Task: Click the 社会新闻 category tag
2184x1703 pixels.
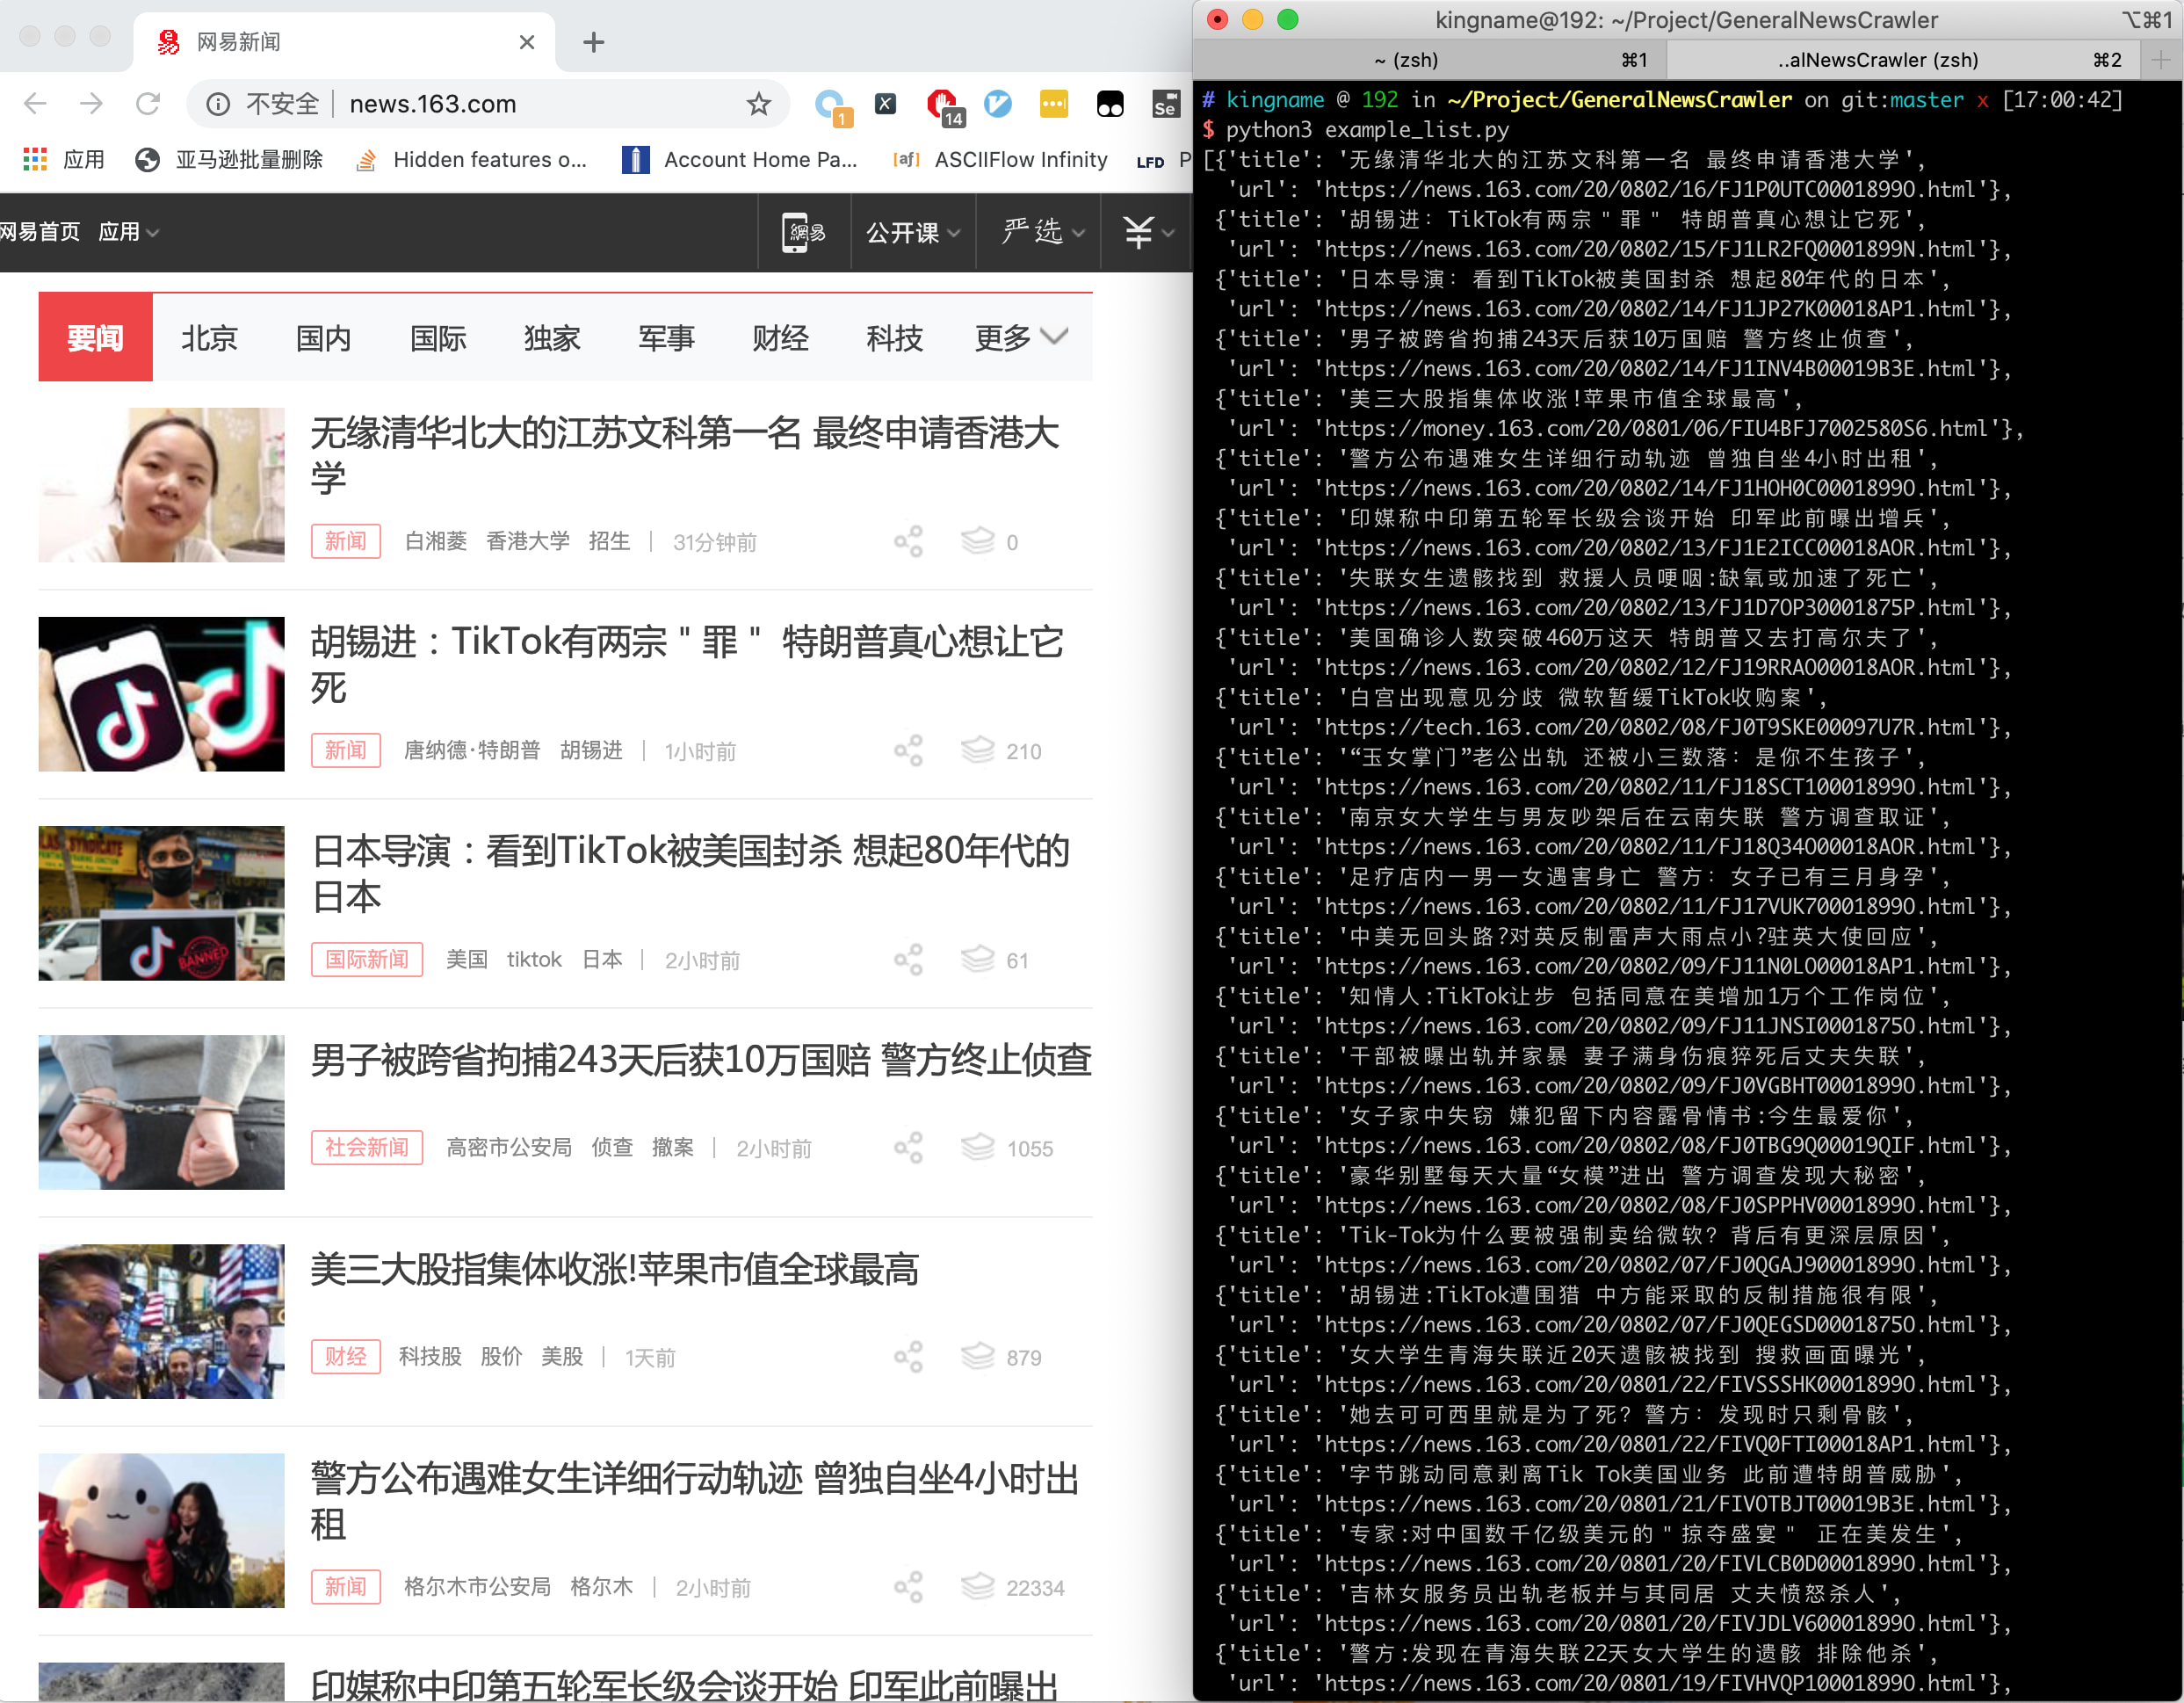Action: (x=366, y=1147)
